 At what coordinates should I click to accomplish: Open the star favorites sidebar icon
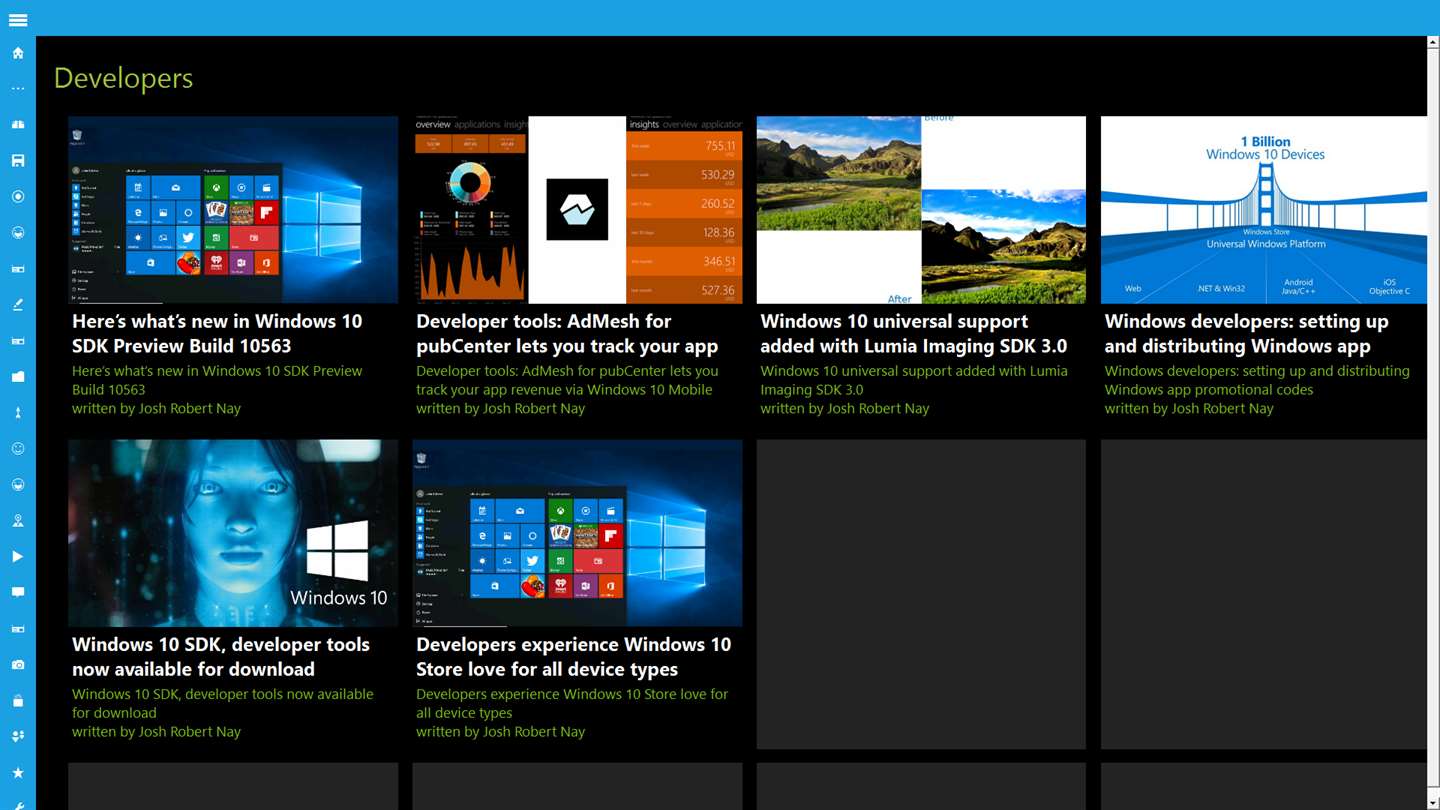click(x=18, y=773)
